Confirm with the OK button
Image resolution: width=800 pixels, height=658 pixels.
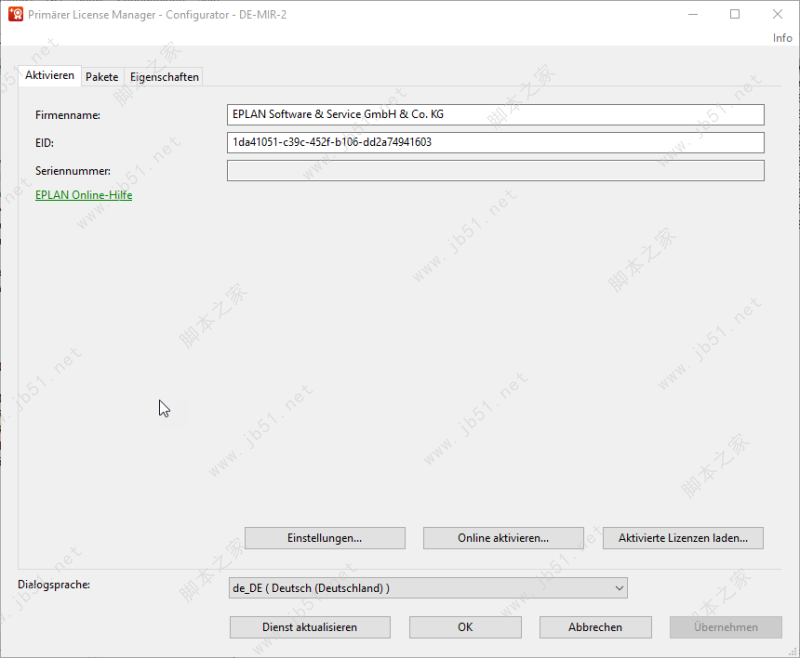(465, 627)
